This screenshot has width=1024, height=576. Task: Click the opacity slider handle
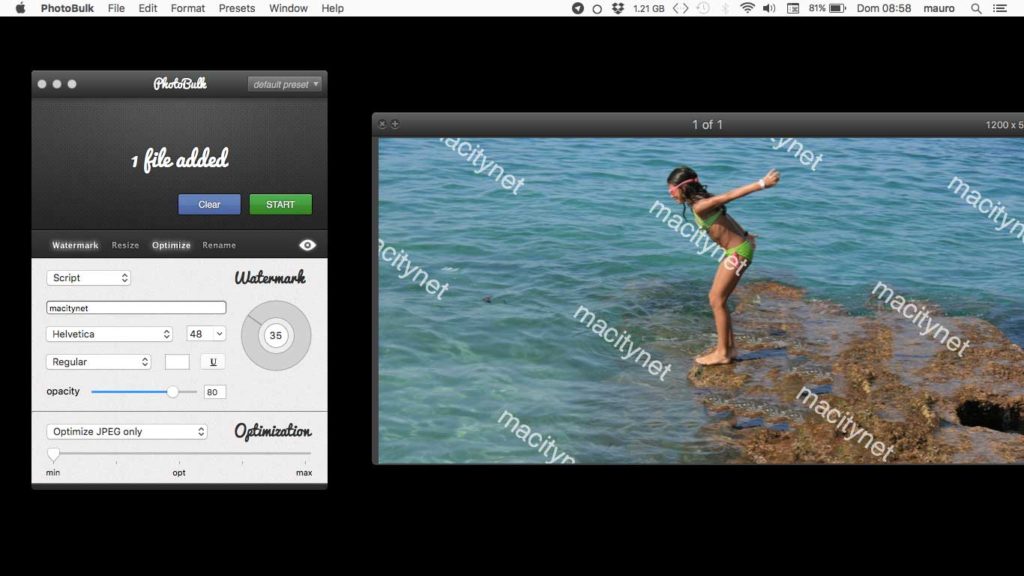pos(172,392)
